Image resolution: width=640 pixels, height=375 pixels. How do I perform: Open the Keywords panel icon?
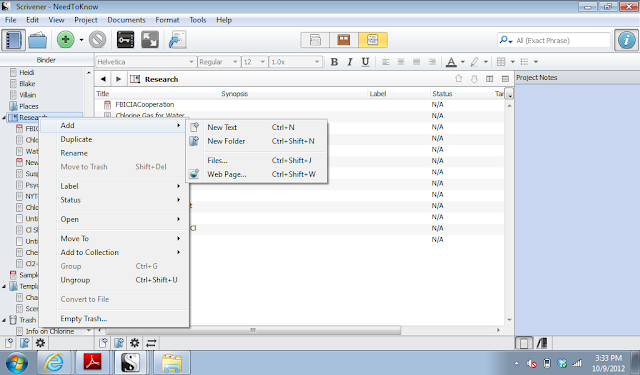tap(125, 40)
